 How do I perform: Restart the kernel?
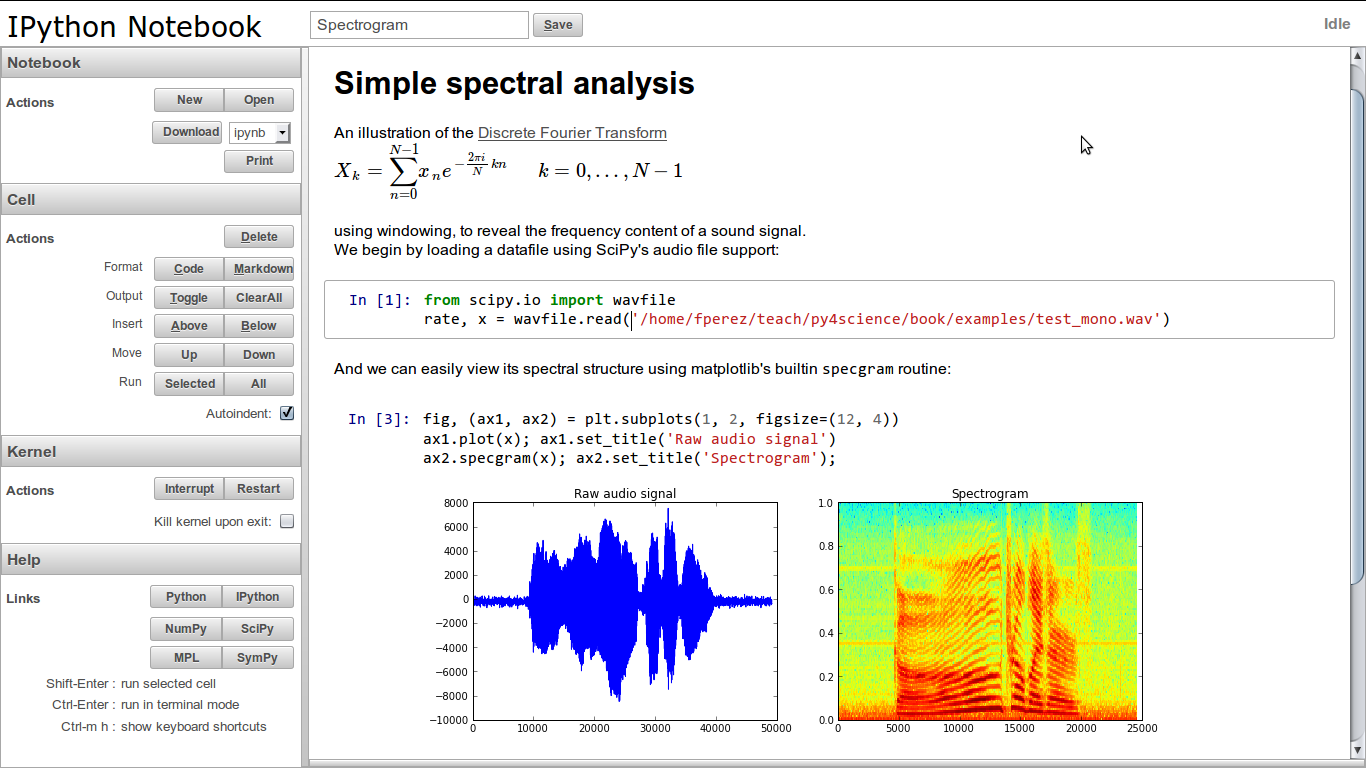coord(259,489)
